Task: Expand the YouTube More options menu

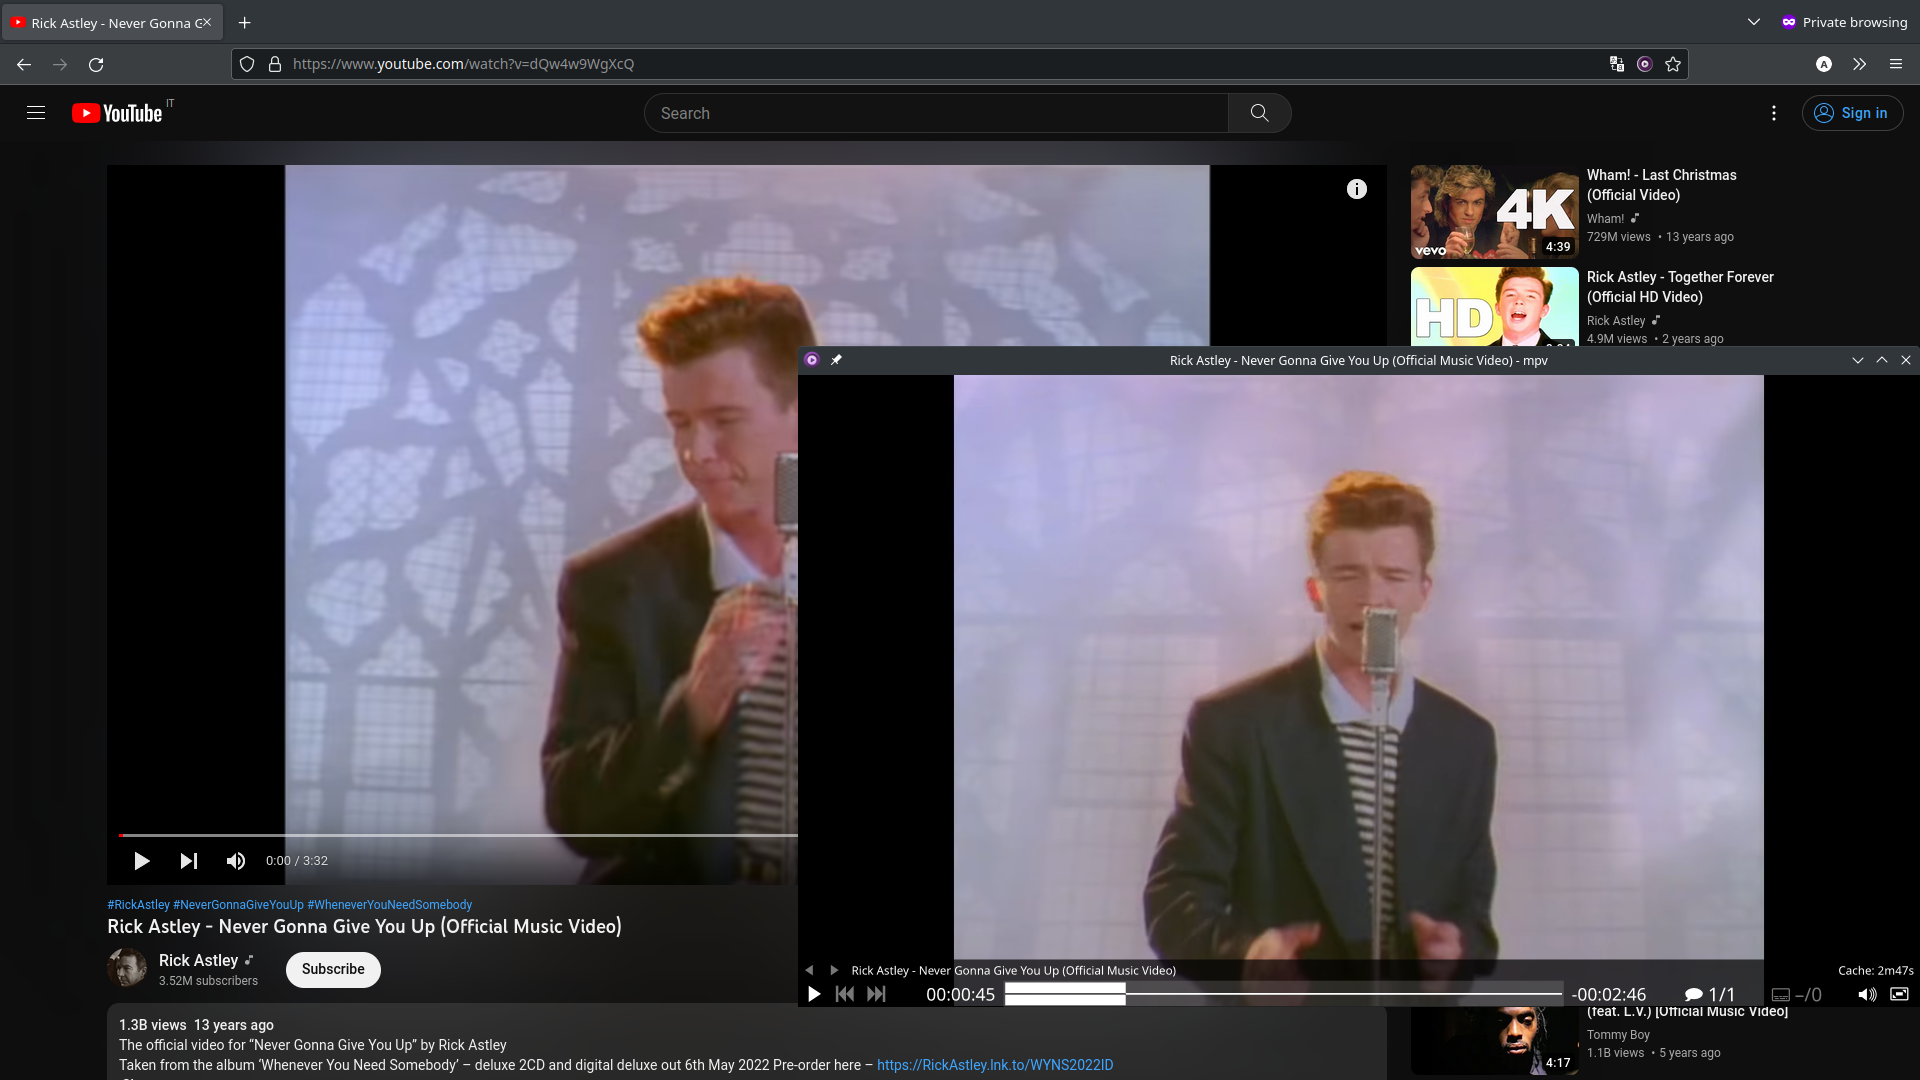Action: pyautogui.click(x=1774, y=112)
